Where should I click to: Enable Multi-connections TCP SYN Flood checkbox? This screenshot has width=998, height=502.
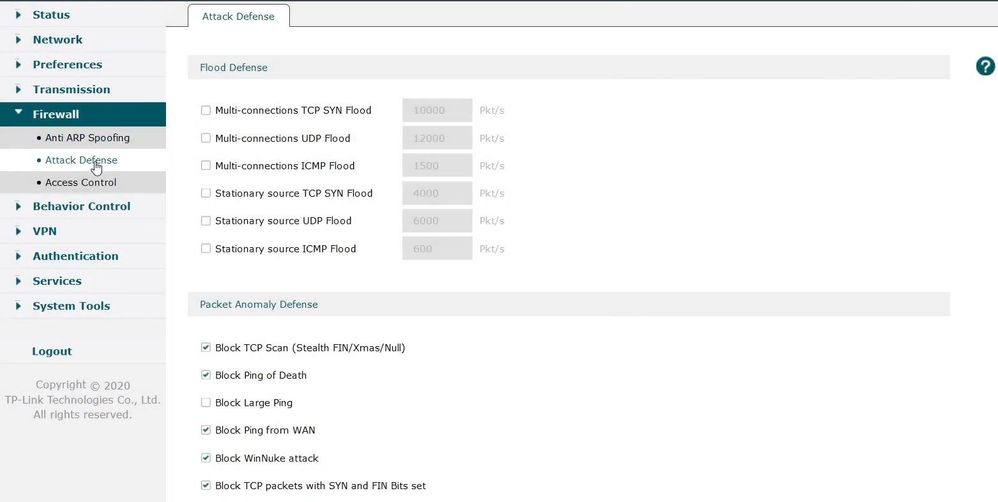(206, 110)
